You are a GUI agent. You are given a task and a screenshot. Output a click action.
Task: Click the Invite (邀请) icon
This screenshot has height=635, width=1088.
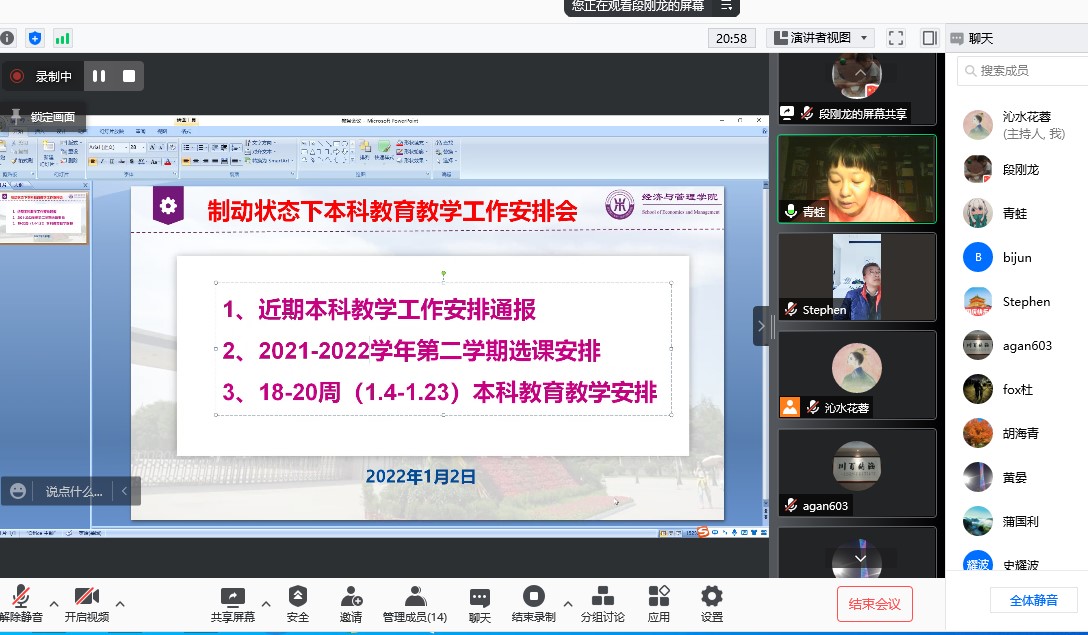pos(351,598)
